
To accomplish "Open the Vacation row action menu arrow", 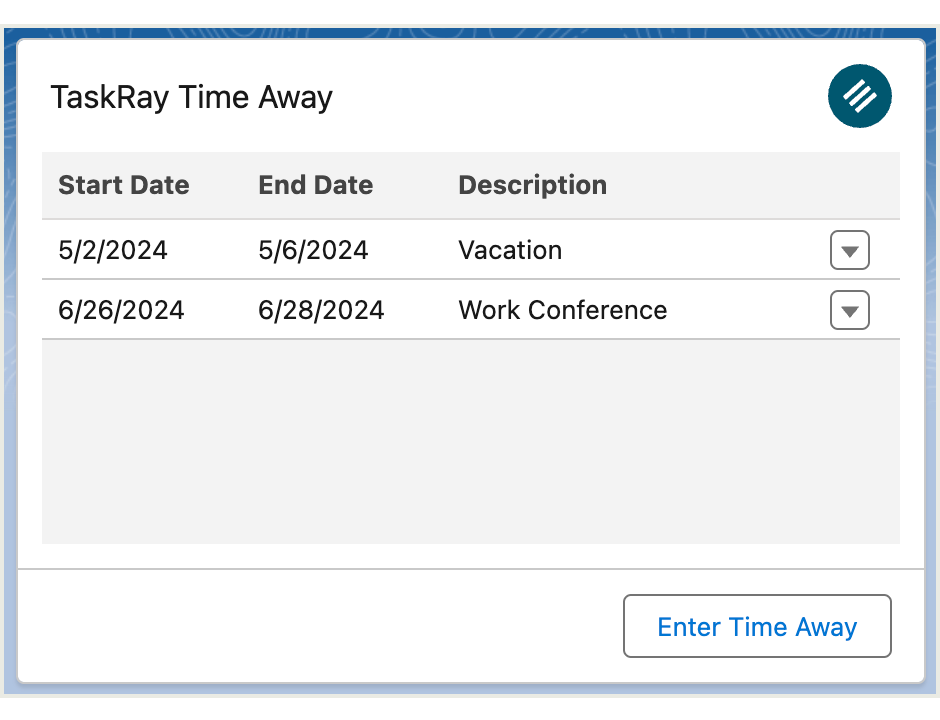I will (x=849, y=250).
